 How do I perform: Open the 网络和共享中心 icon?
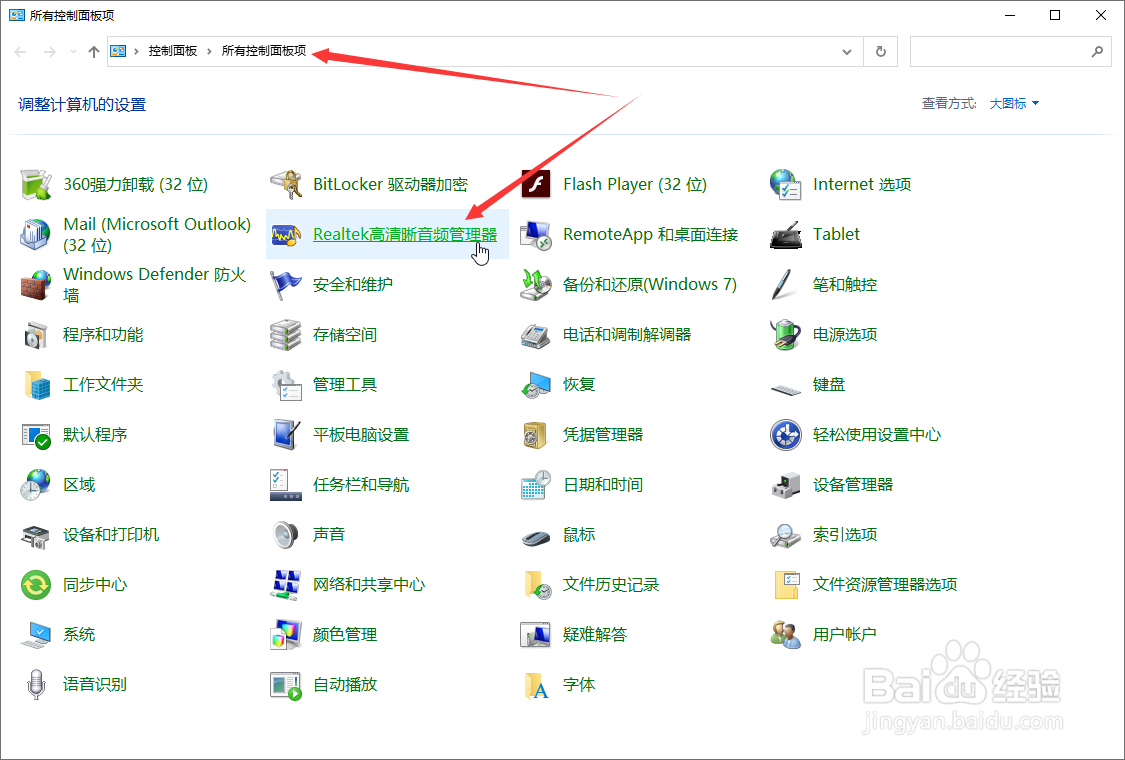[286, 585]
